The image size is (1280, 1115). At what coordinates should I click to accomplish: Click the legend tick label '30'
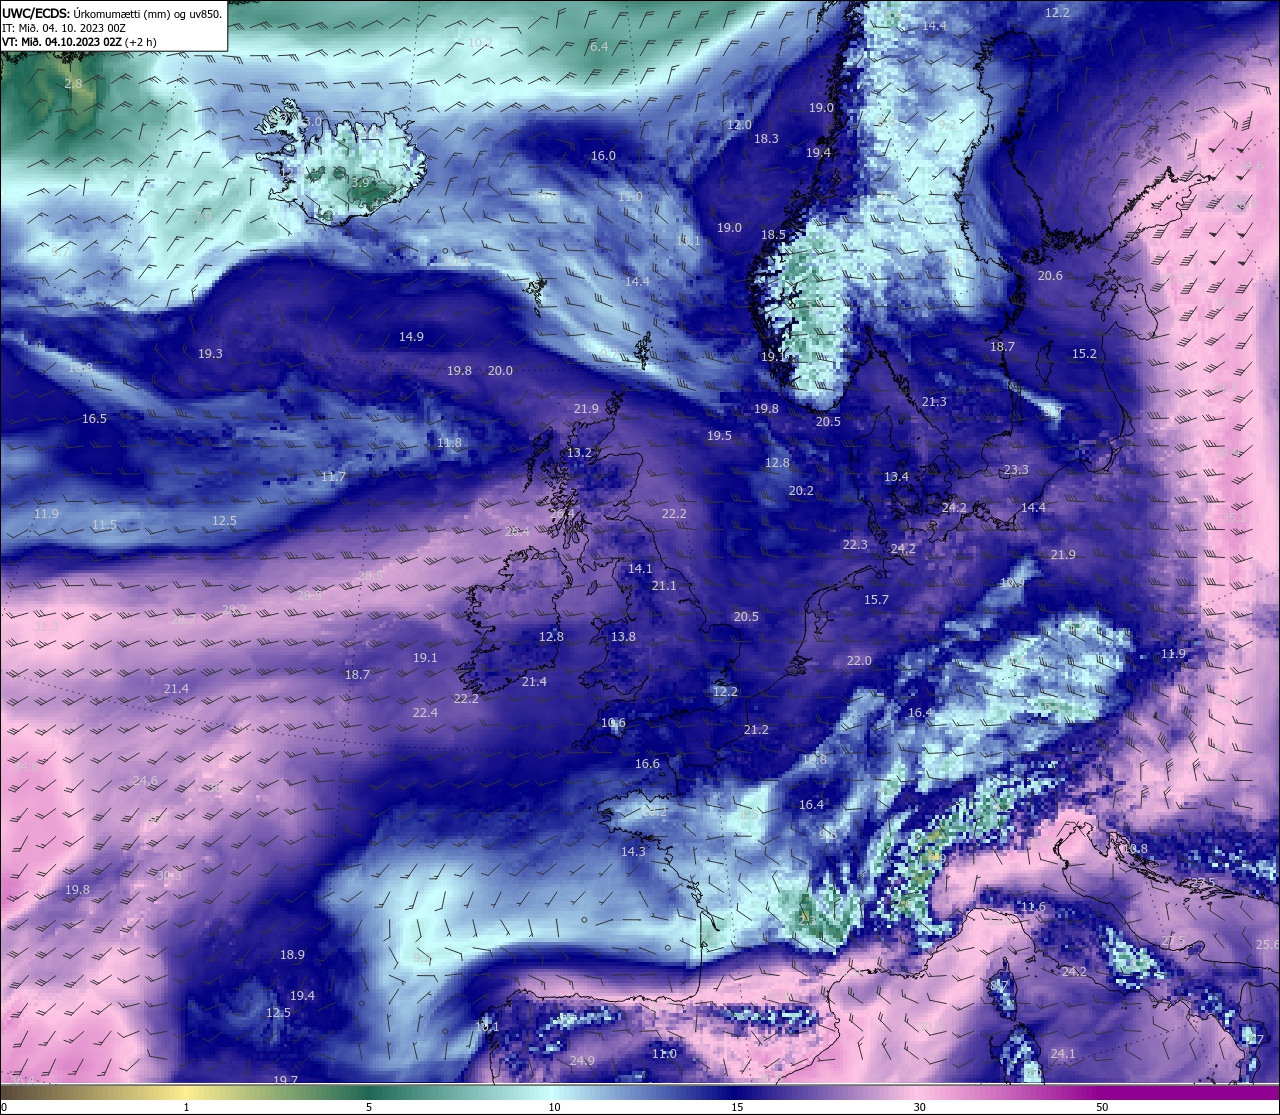(x=919, y=1107)
